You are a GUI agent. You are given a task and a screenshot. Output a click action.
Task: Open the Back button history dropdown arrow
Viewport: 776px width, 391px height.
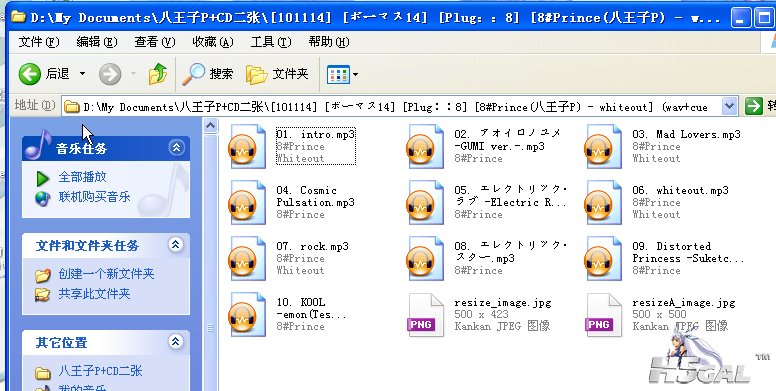tap(82, 74)
